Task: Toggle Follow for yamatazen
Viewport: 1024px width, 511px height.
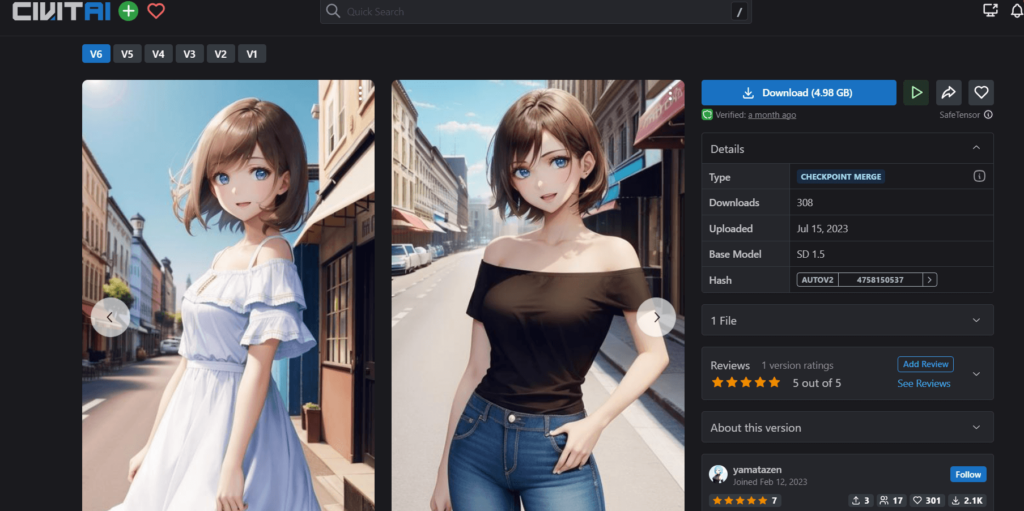Action: pos(967,474)
